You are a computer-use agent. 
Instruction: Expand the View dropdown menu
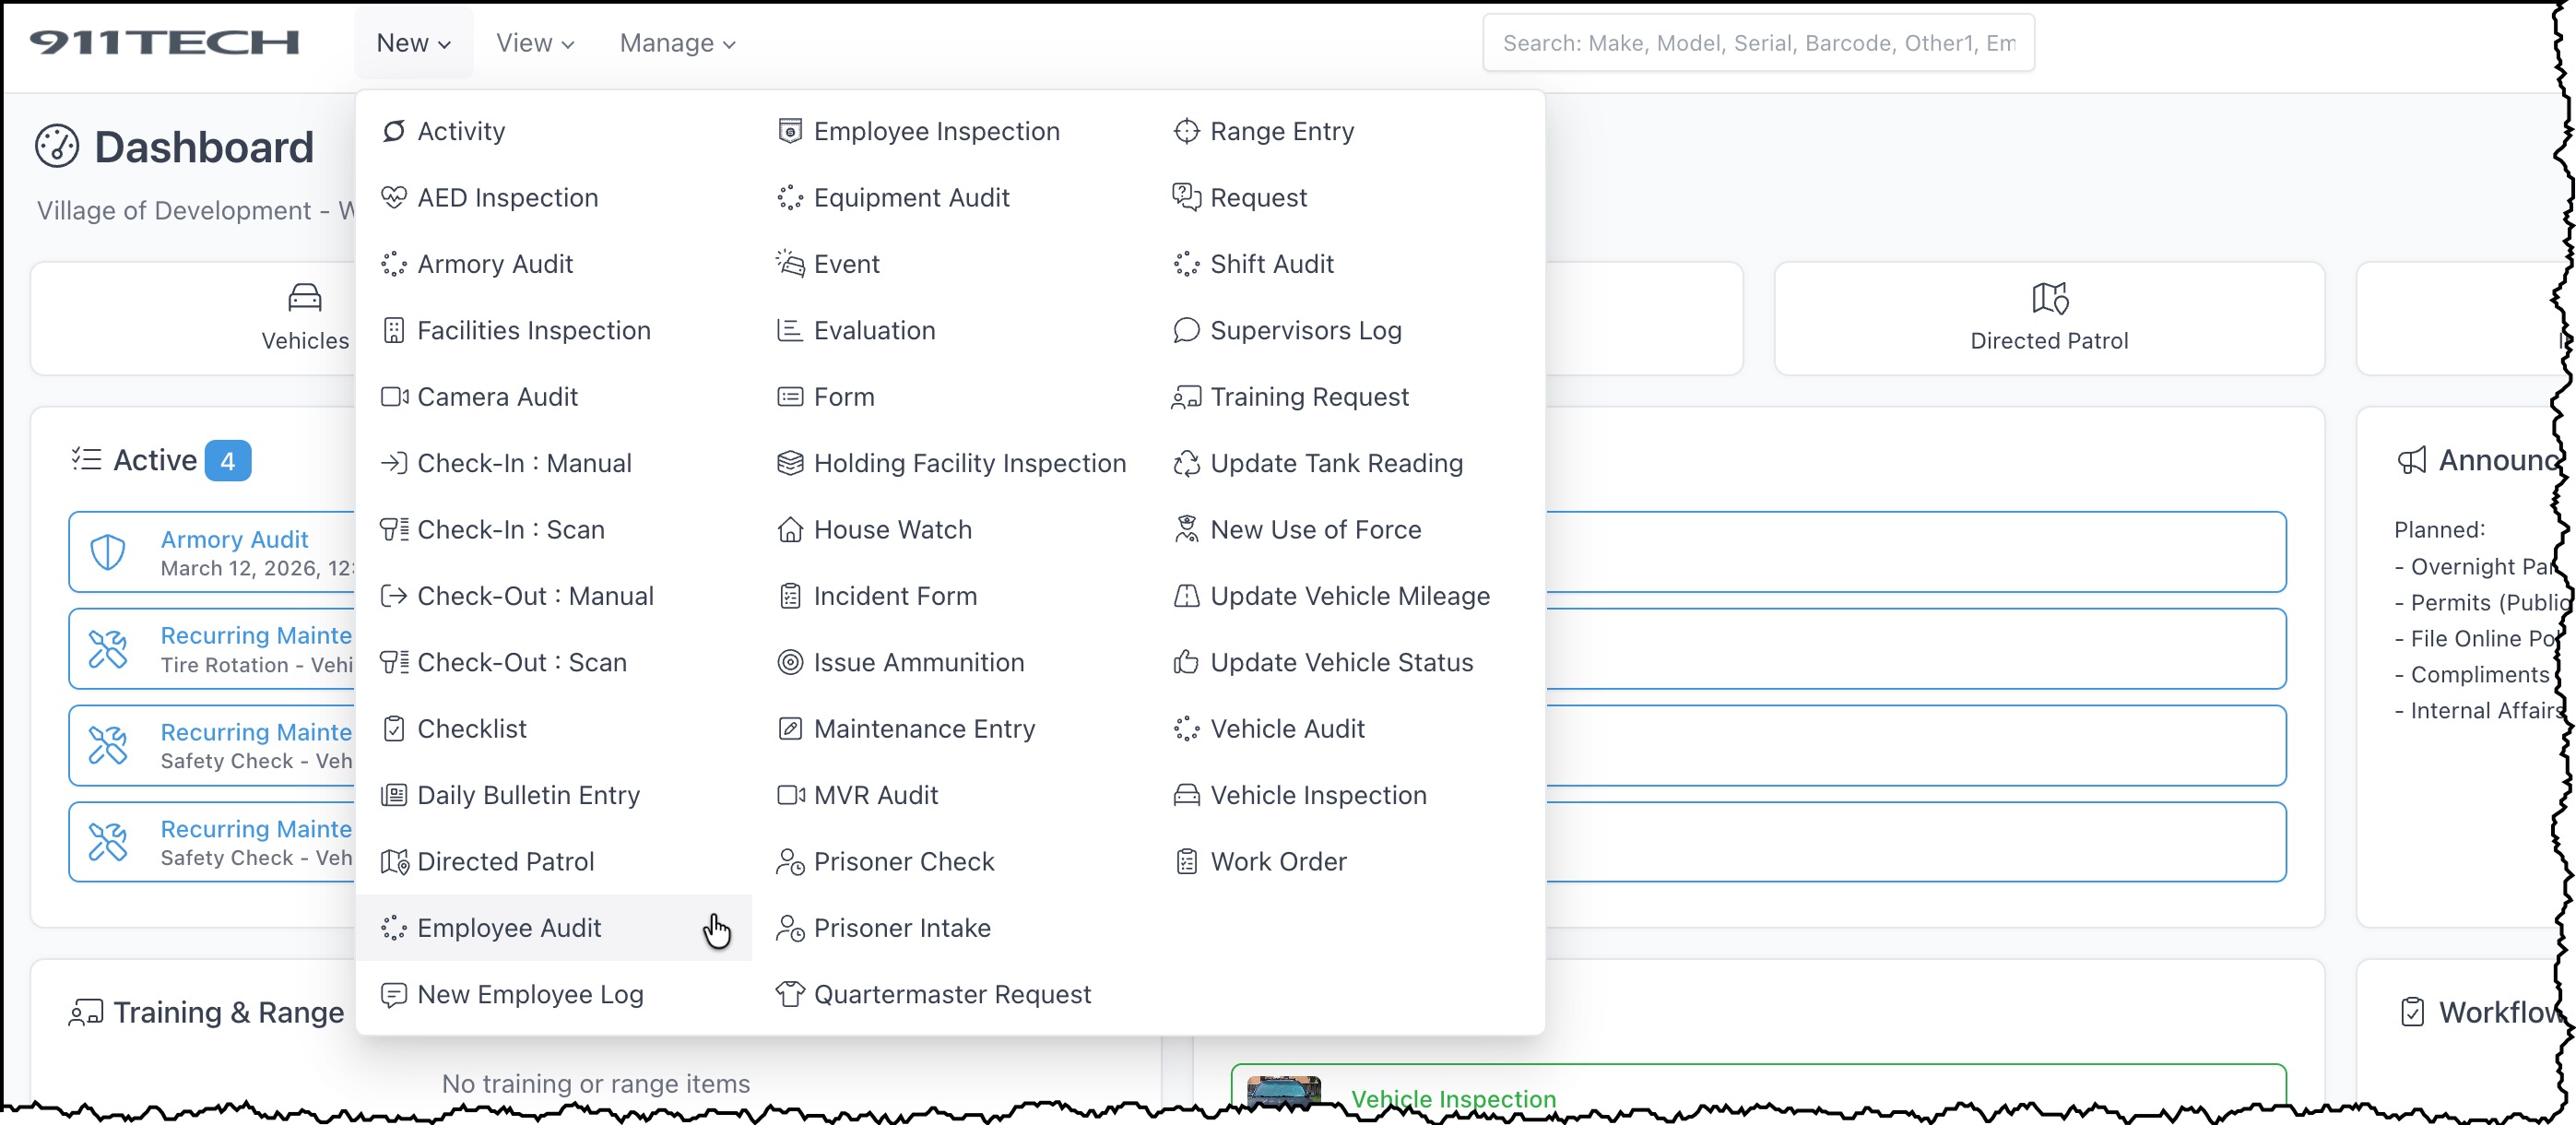point(534,43)
